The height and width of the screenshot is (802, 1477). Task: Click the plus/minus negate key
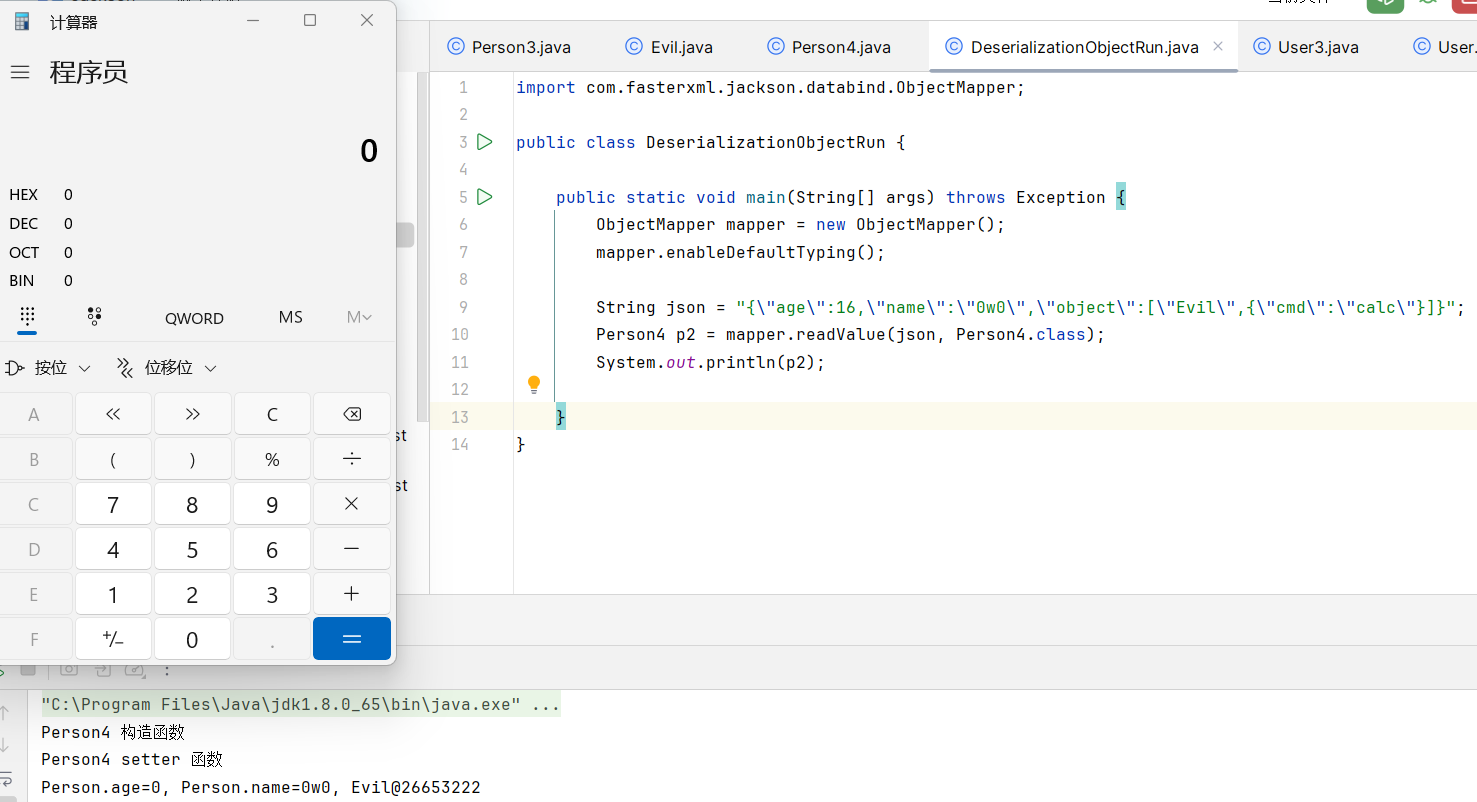tap(113, 639)
